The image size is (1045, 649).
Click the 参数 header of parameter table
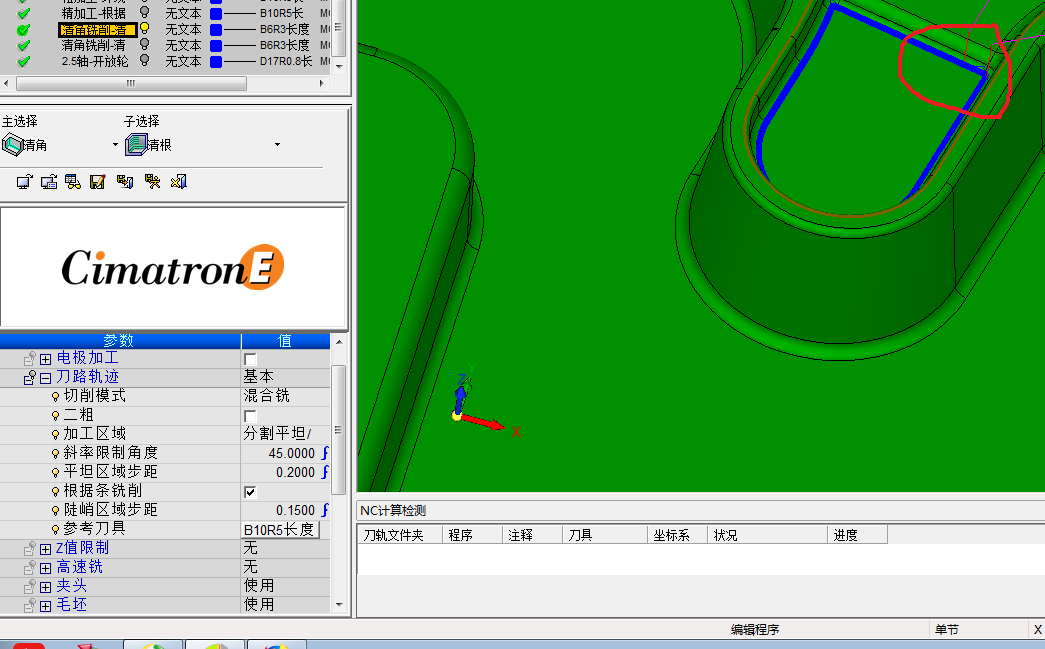[120, 340]
